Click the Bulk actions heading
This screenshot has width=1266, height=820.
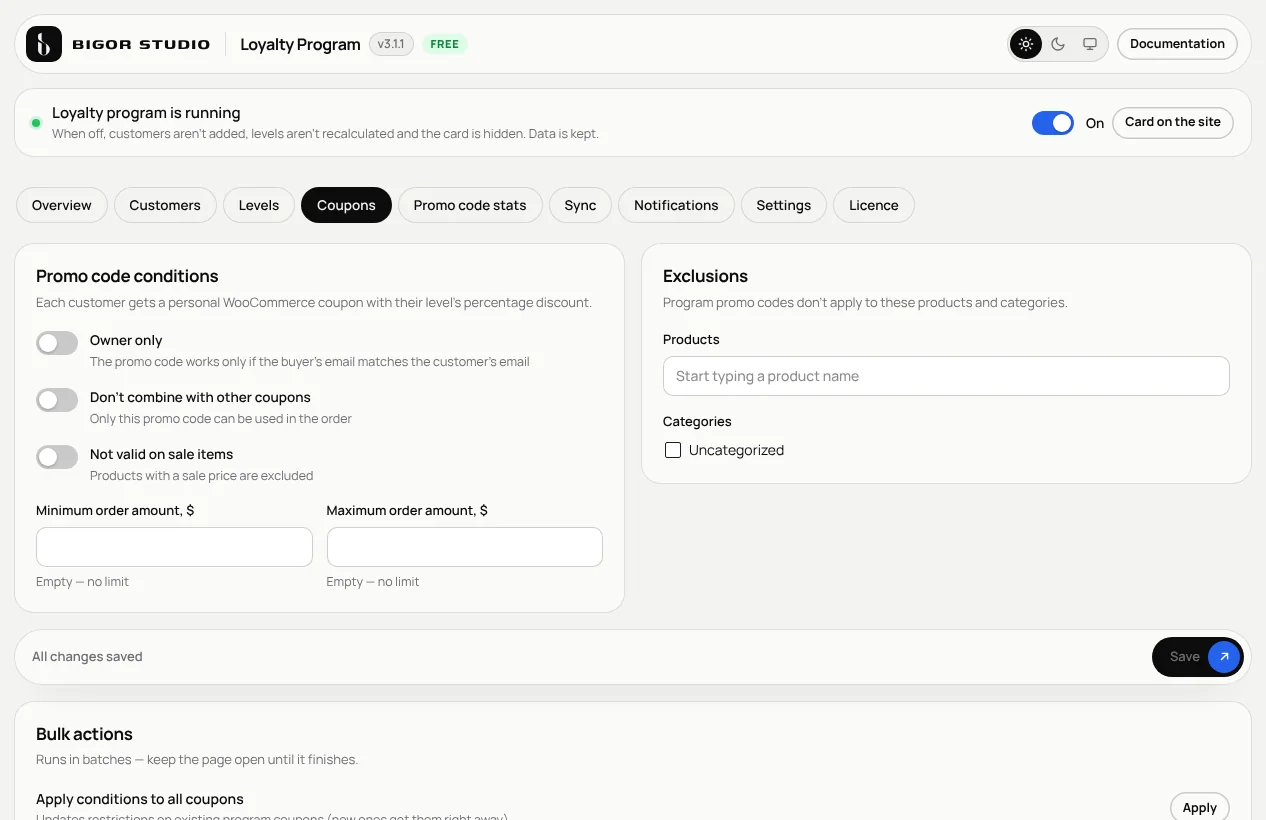(84, 734)
